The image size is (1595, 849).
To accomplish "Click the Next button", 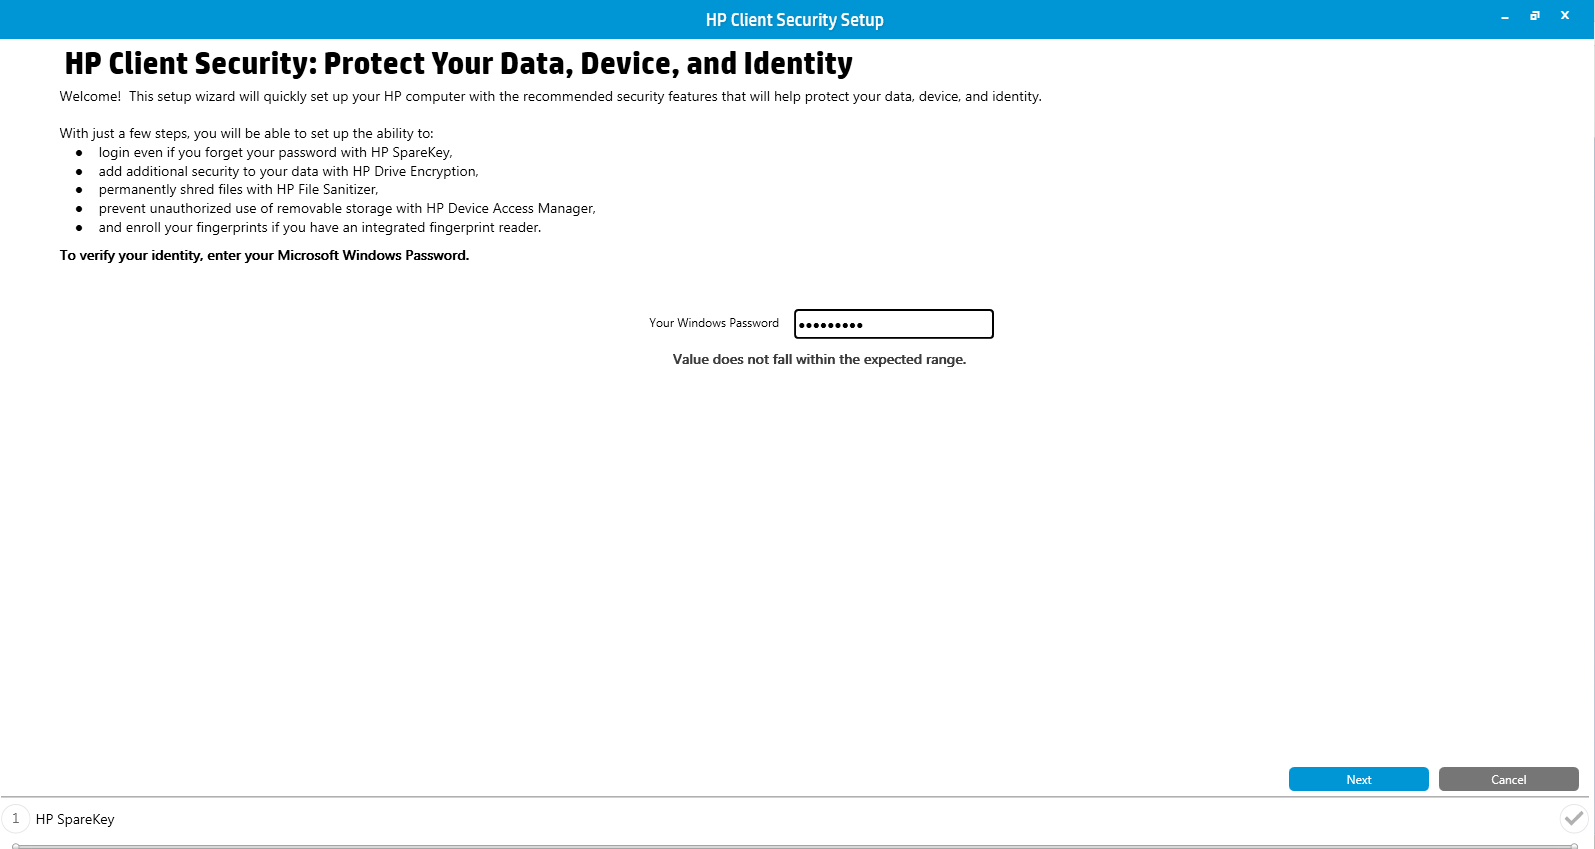I will (x=1358, y=779).
